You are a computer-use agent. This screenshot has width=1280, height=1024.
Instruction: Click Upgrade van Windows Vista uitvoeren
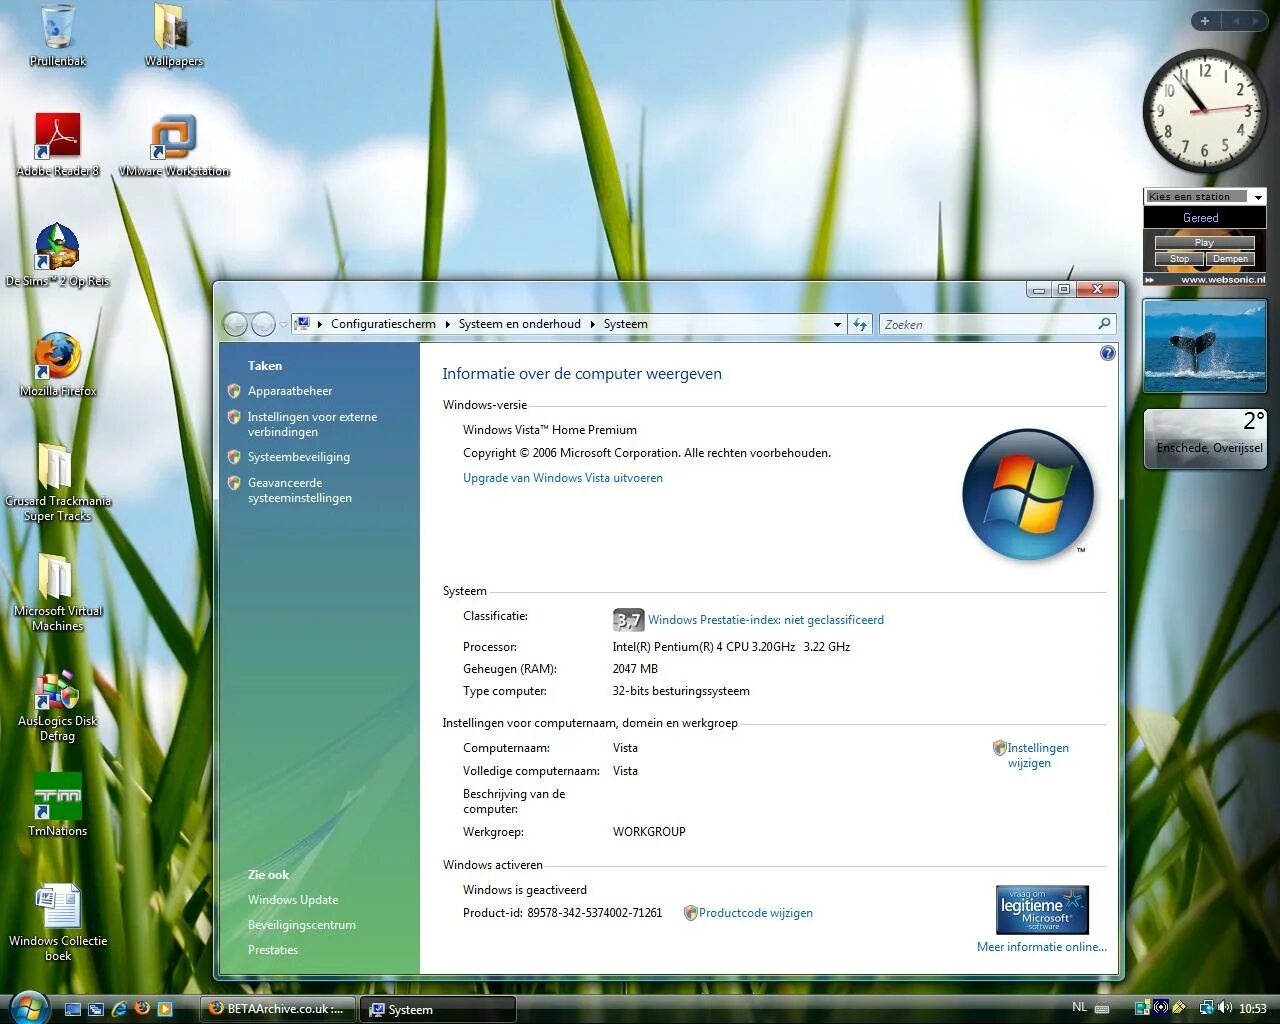tap(562, 478)
